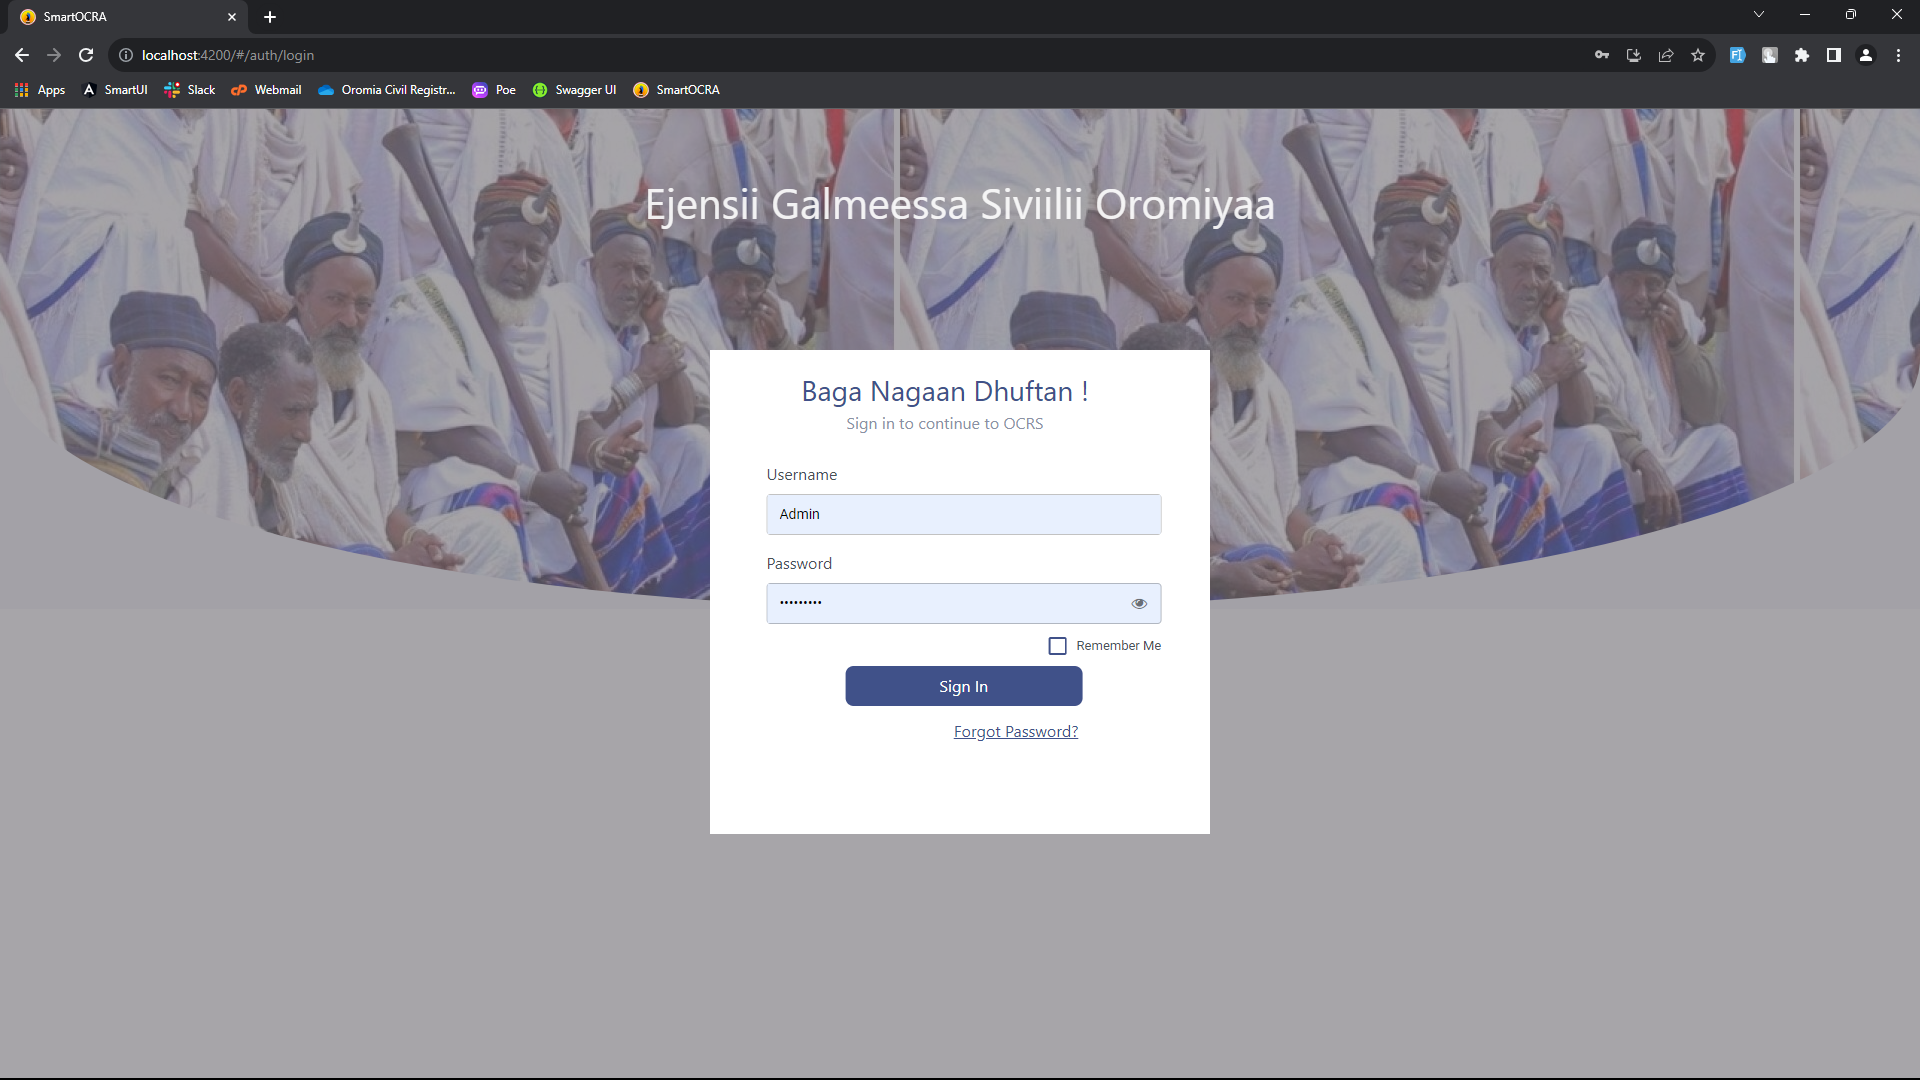Viewport: 1920px width, 1080px height.
Task: Open the blue translate extension icon
Action: click(x=1738, y=55)
